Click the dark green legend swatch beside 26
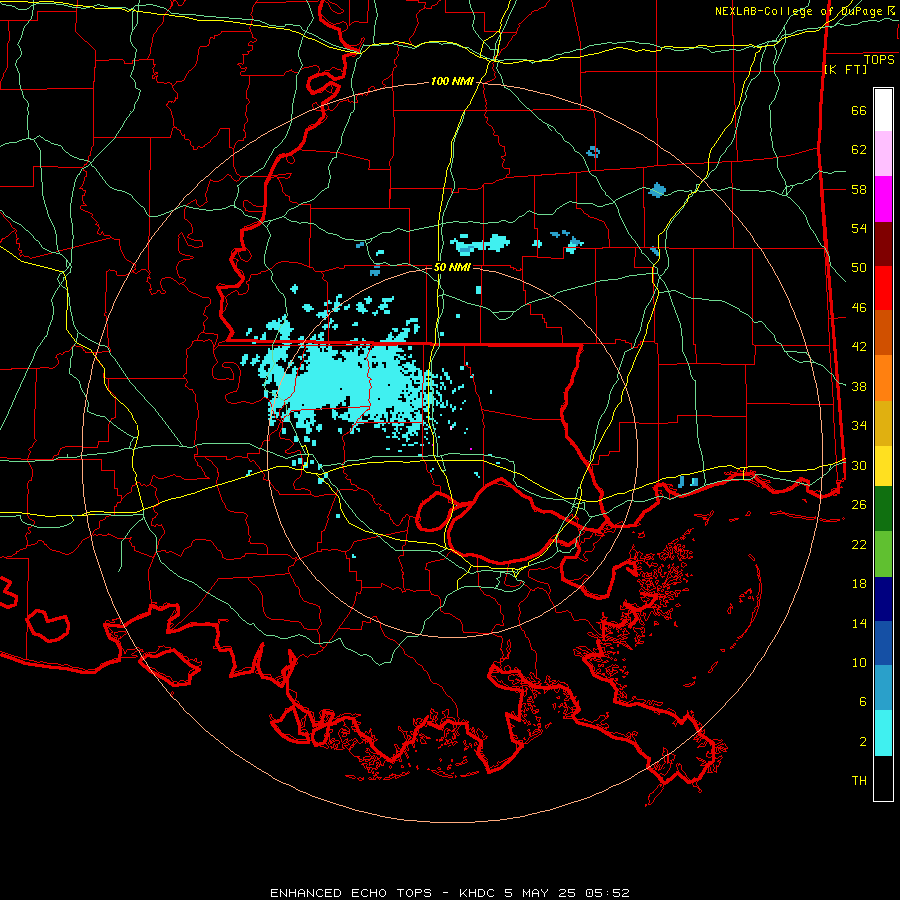 click(883, 509)
